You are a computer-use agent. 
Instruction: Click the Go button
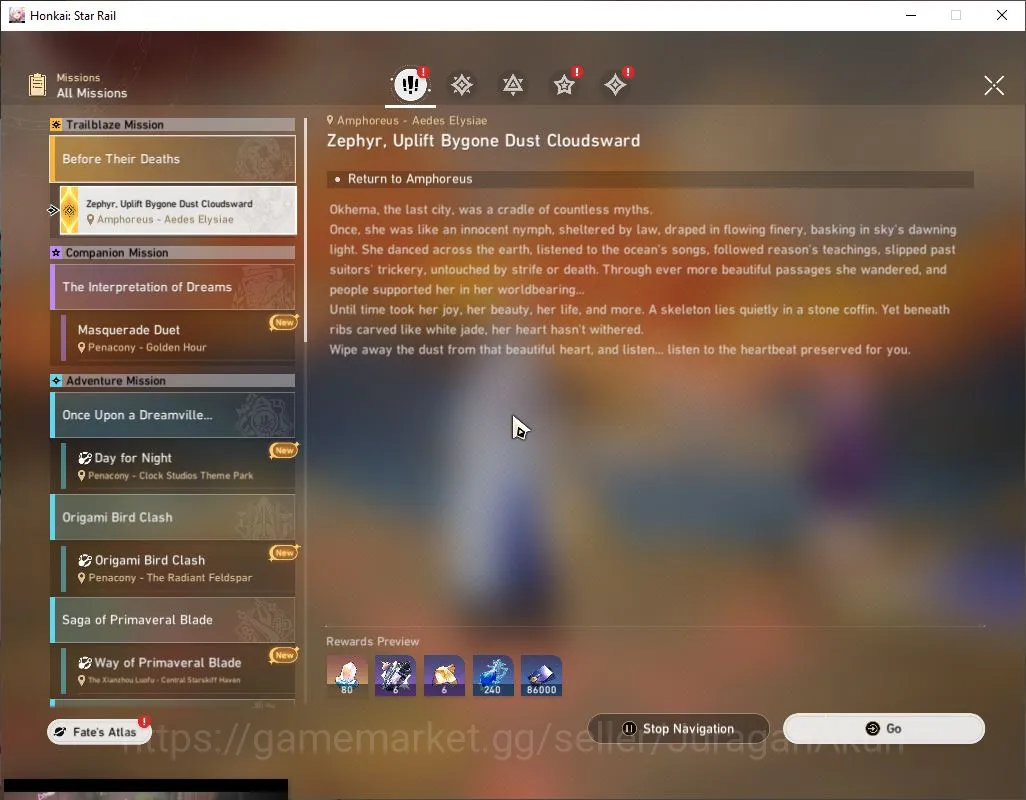click(x=883, y=728)
